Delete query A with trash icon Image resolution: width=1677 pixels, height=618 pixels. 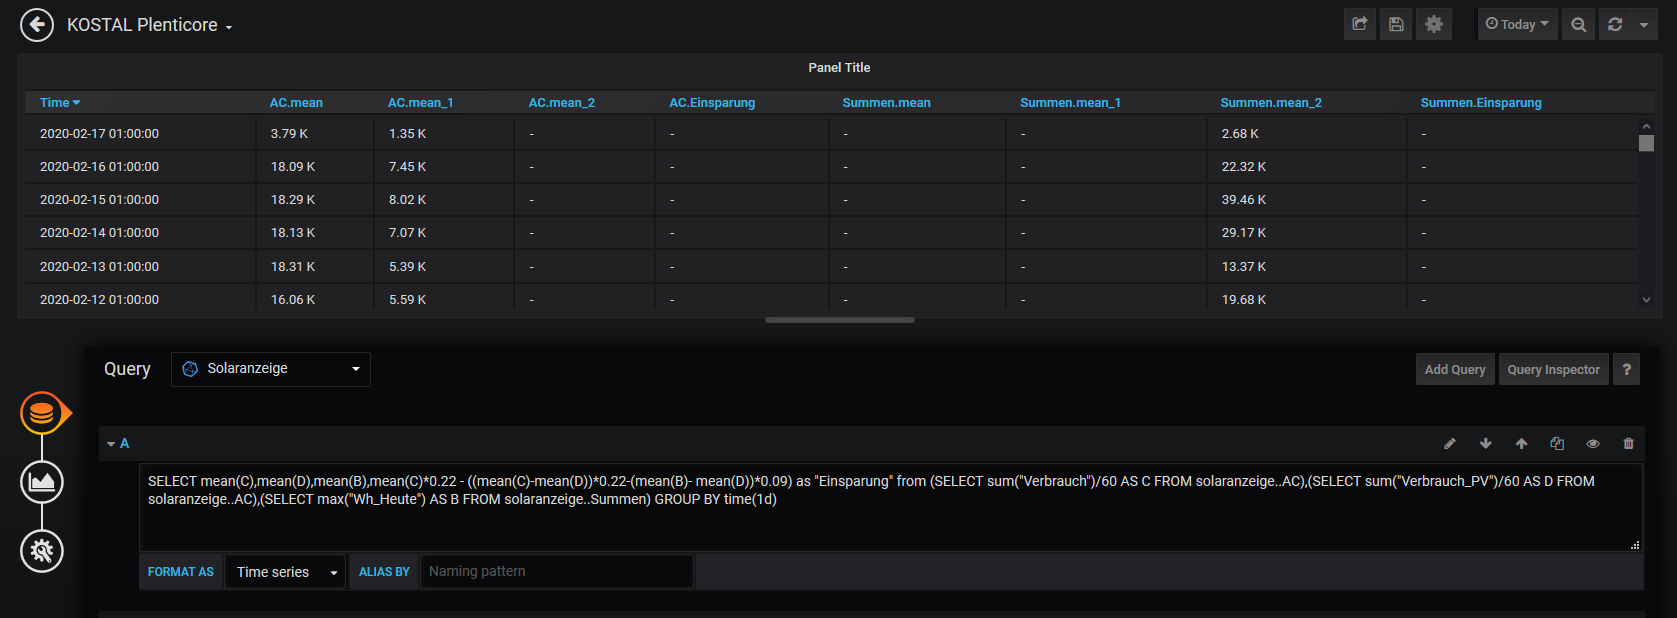1628,443
